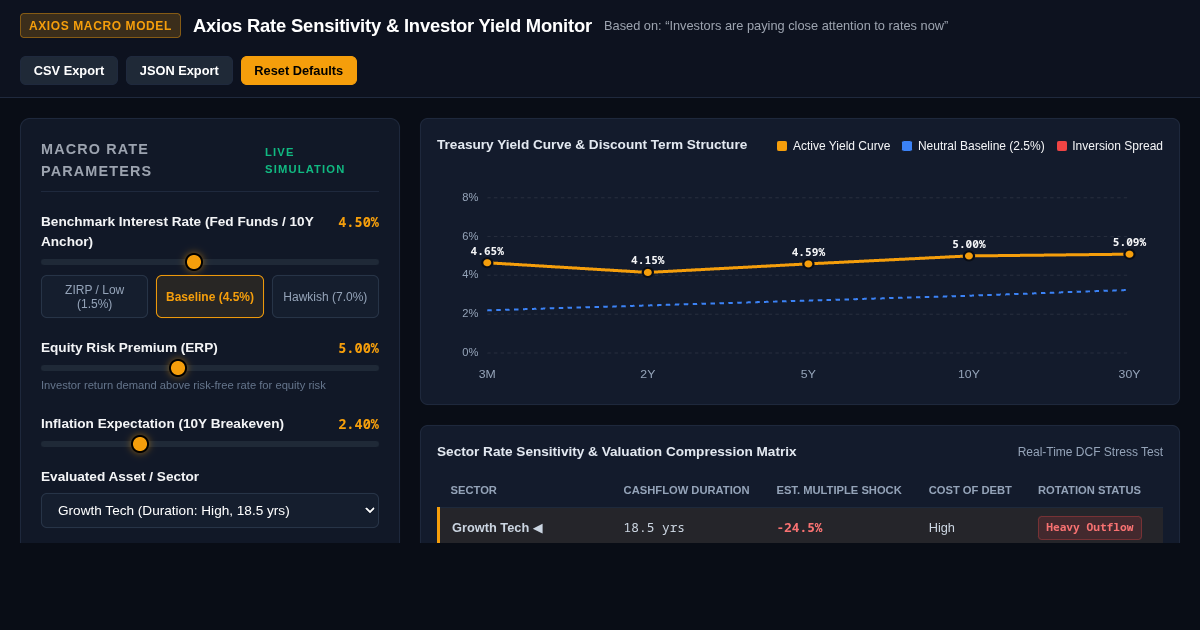
Task: Click the 5.00% equity risk premium value
Action: click(358, 349)
